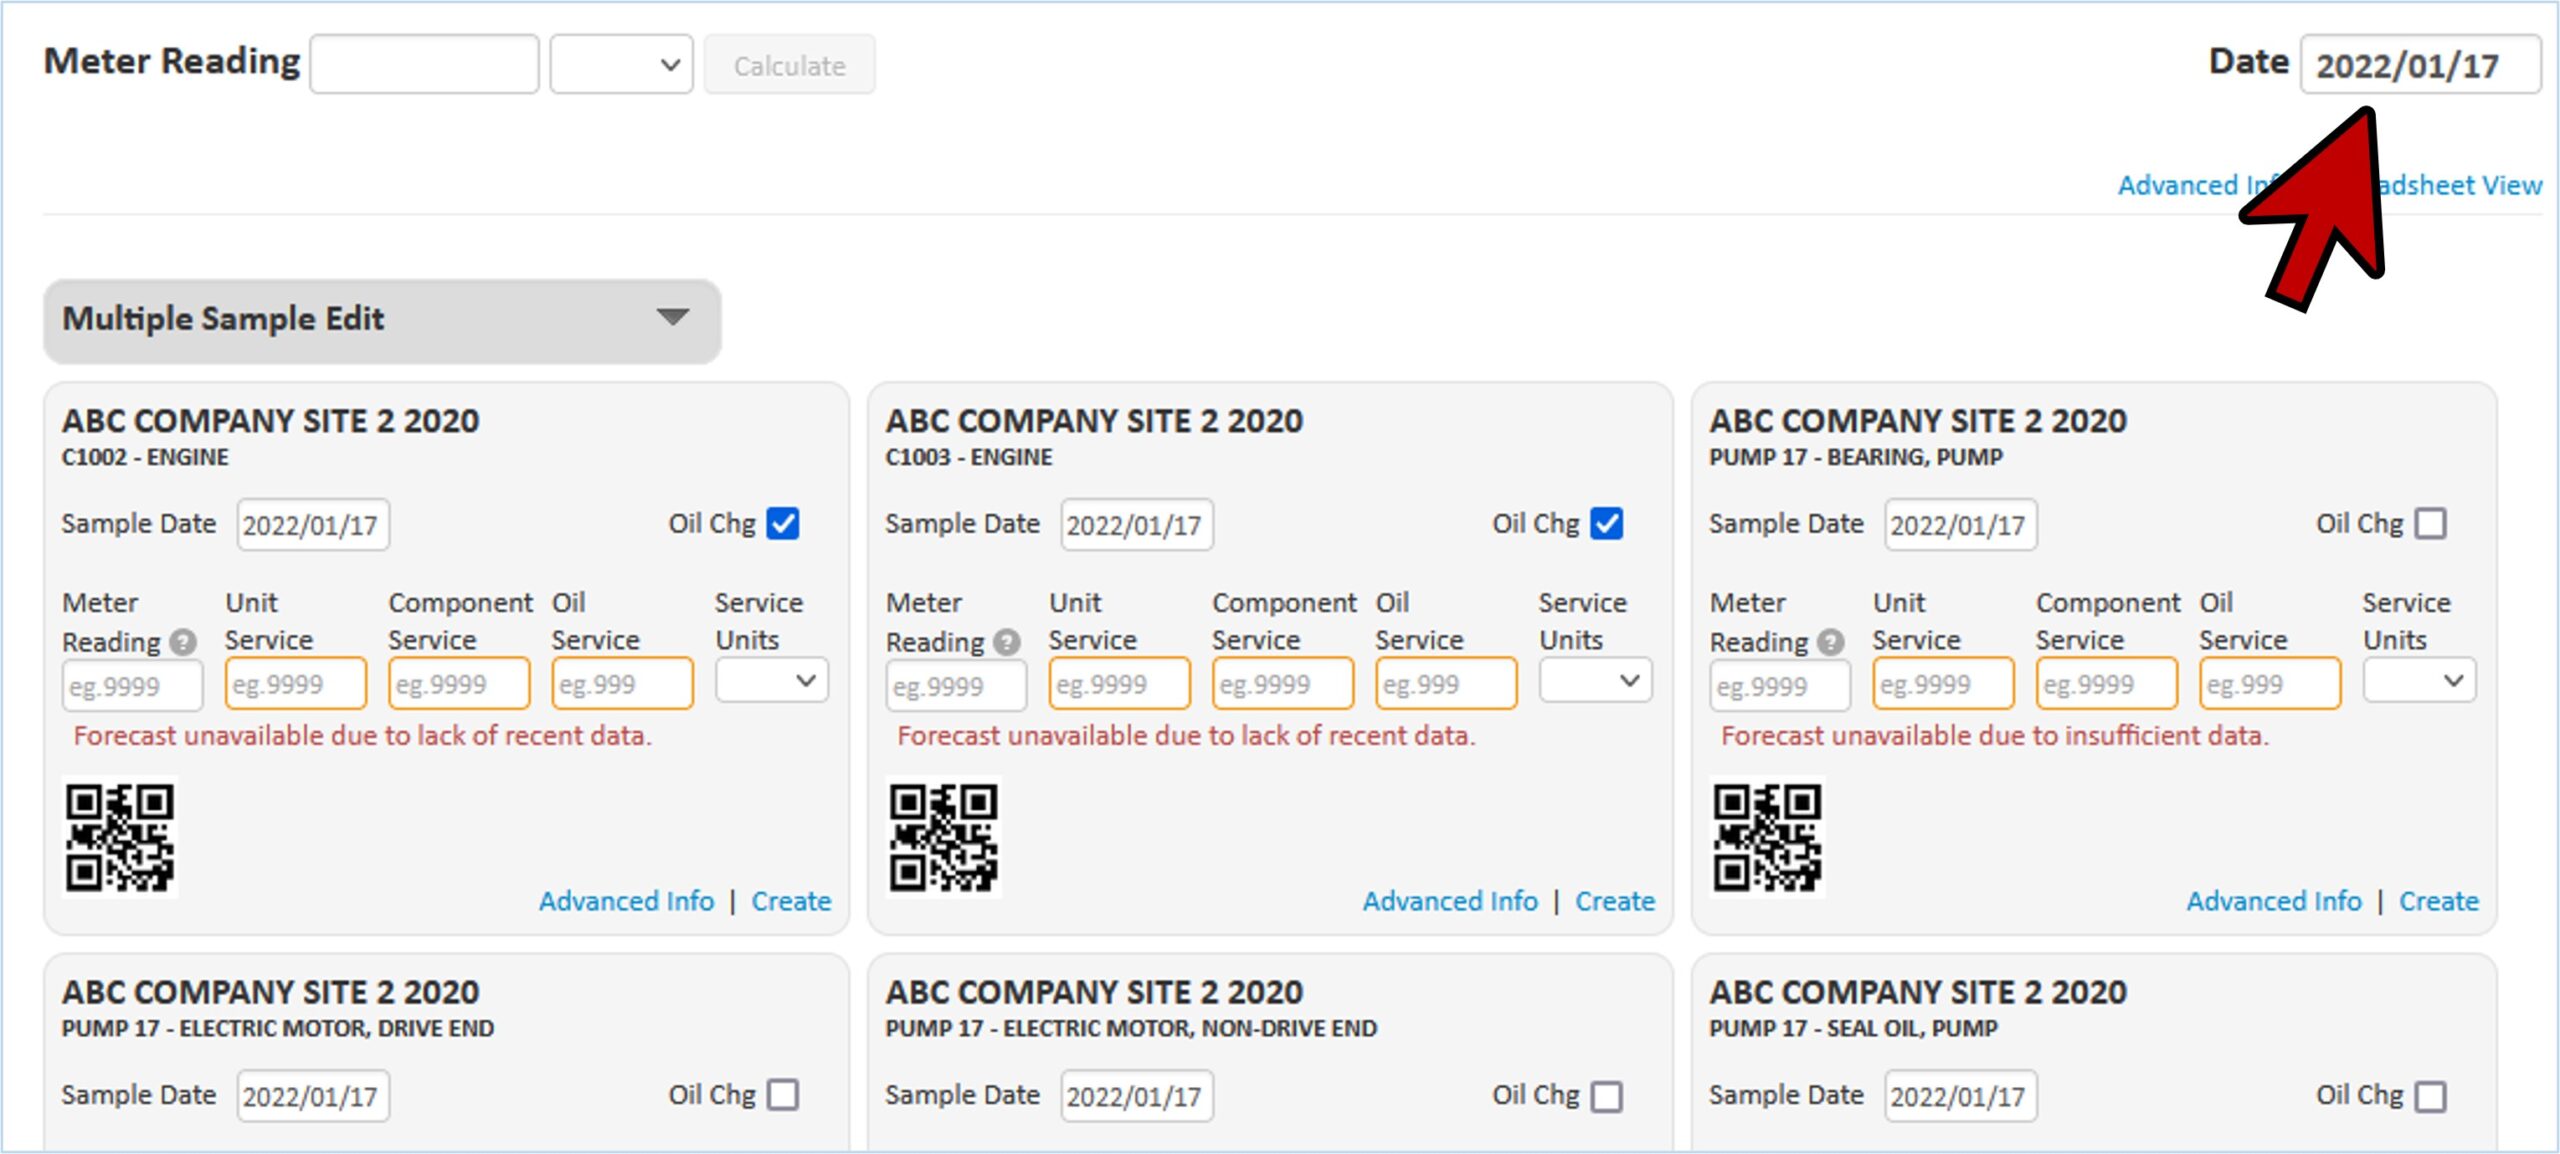Open Service Units dropdown for C1003 Engine
This screenshot has width=2560, height=1154.
[1595, 682]
